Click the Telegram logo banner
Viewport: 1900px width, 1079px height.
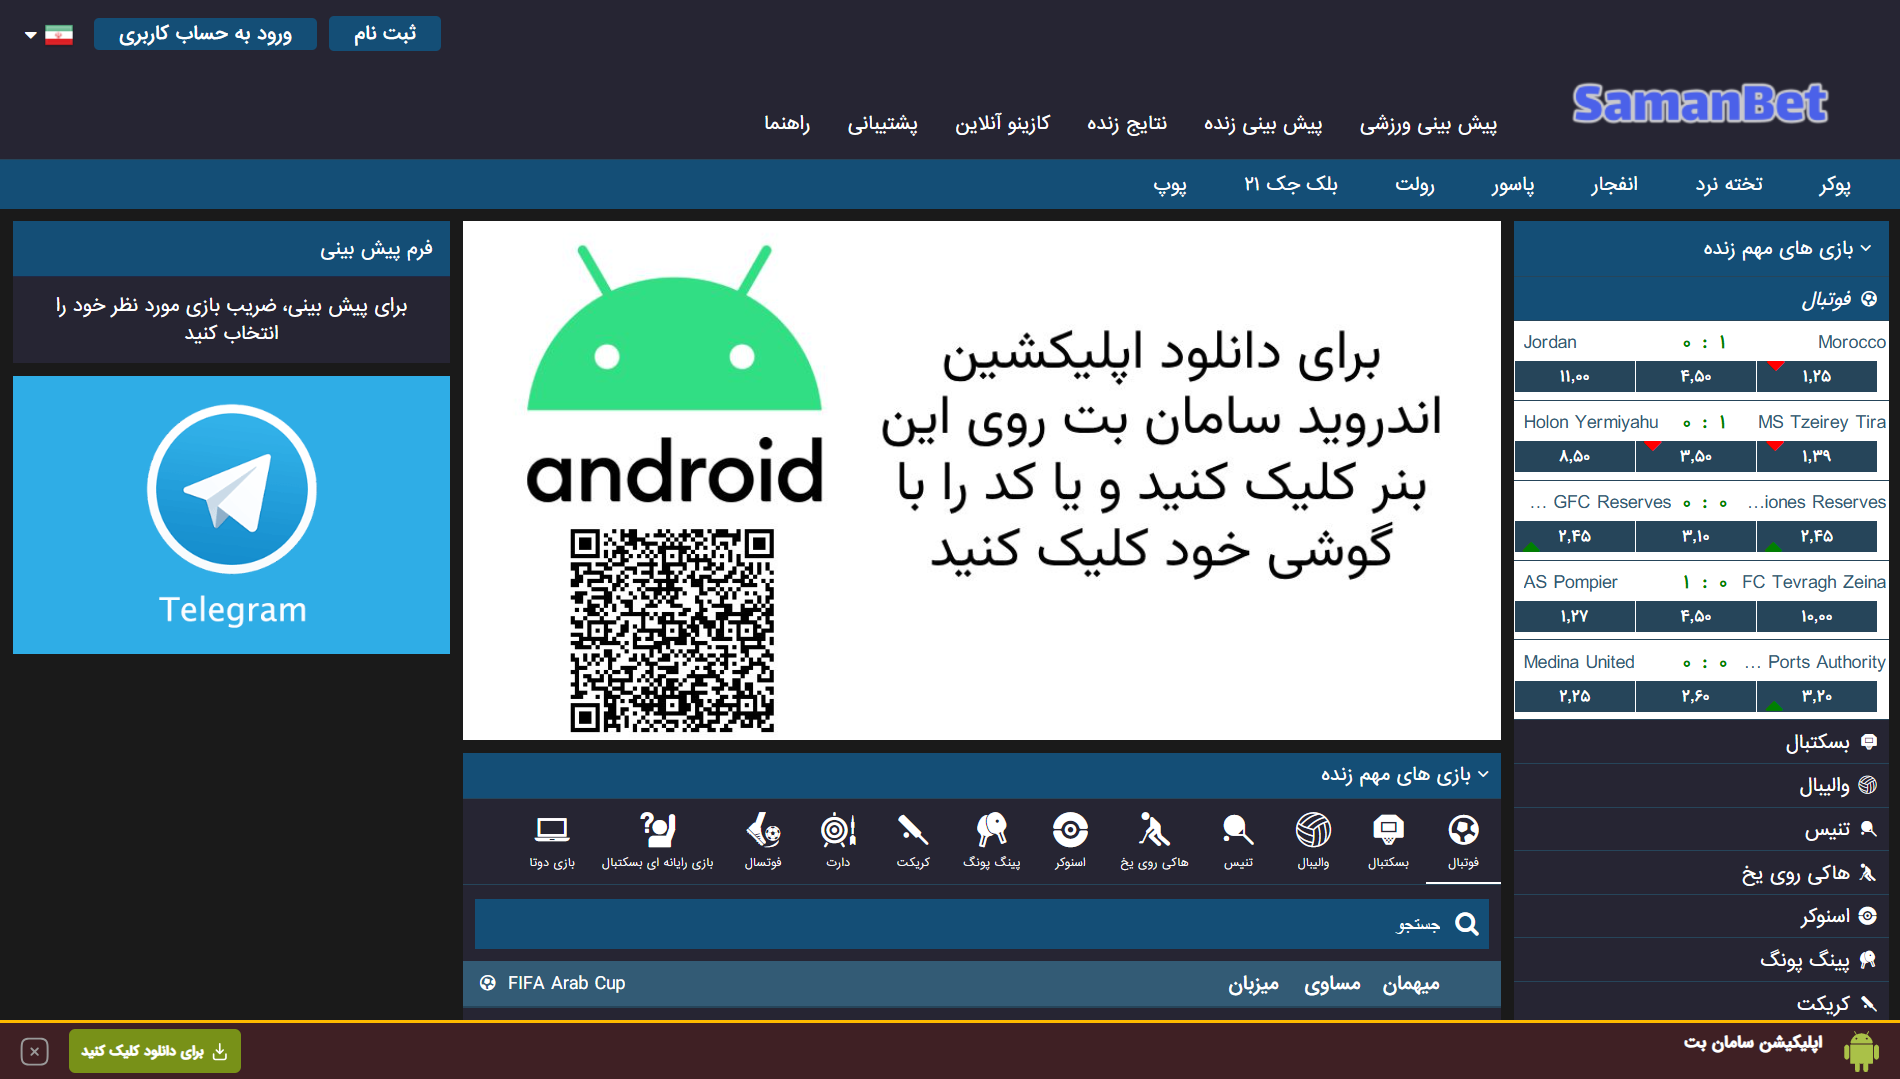pyautogui.click(x=231, y=515)
